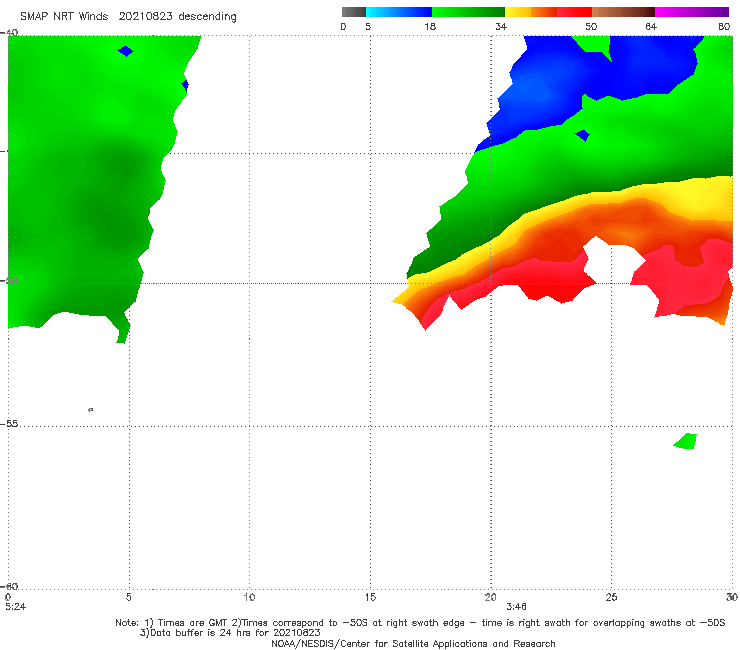Click the longitude axis label '25'
740x650 pixels.
pos(611,597)
